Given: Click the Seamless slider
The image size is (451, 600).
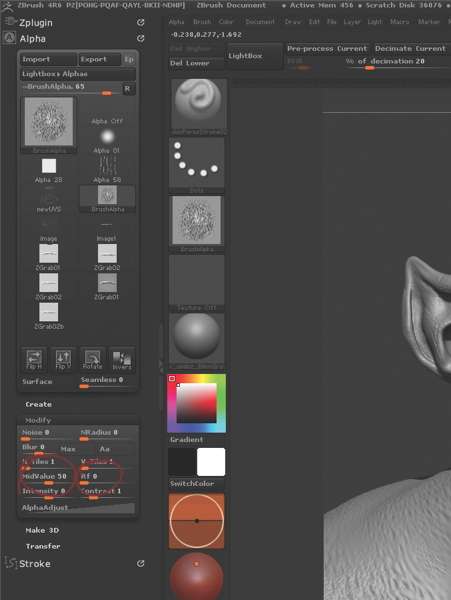Looking at the screenshot, I should [x=107, y=382].
